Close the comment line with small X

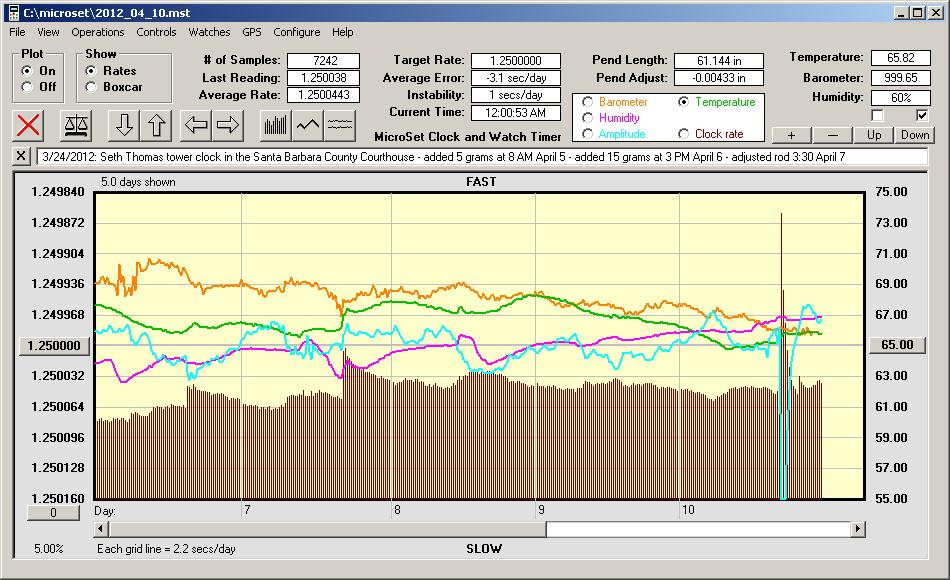coord(21,156)
